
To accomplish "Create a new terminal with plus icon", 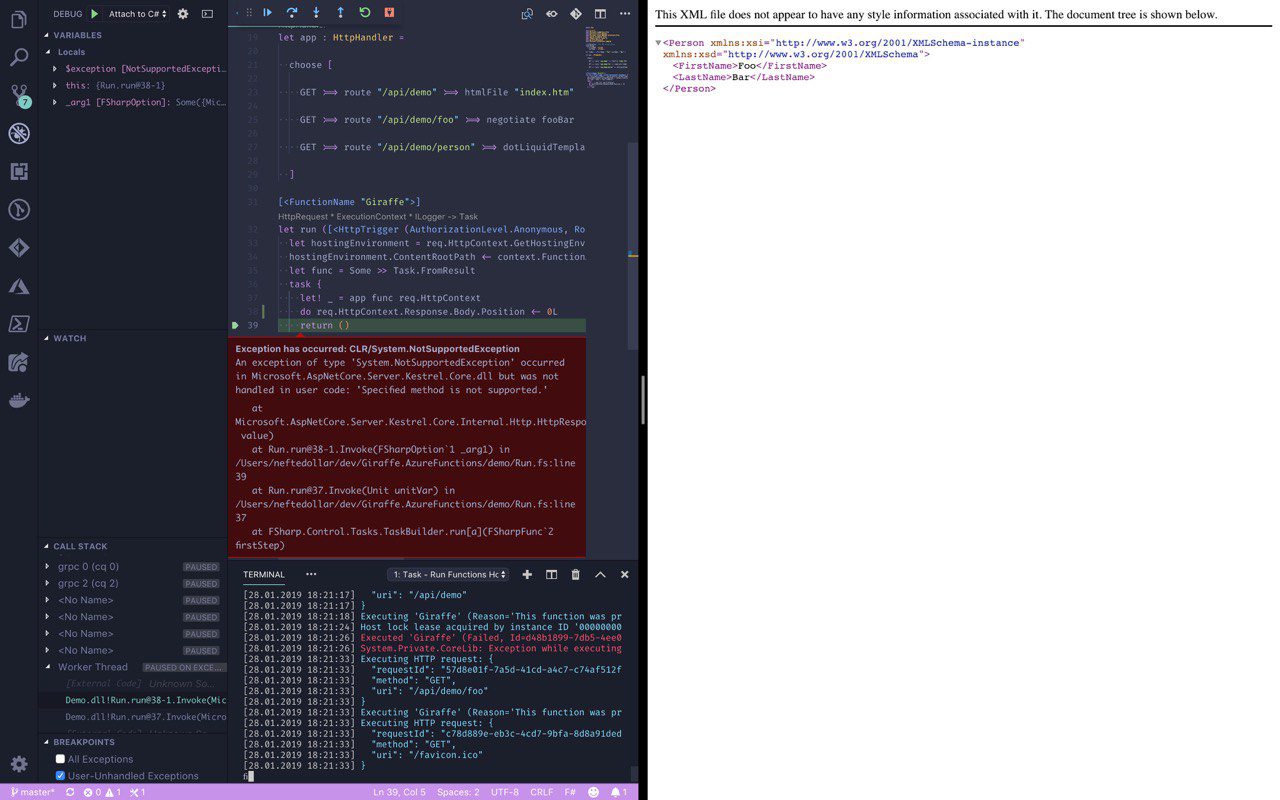I will click(527, 575).
